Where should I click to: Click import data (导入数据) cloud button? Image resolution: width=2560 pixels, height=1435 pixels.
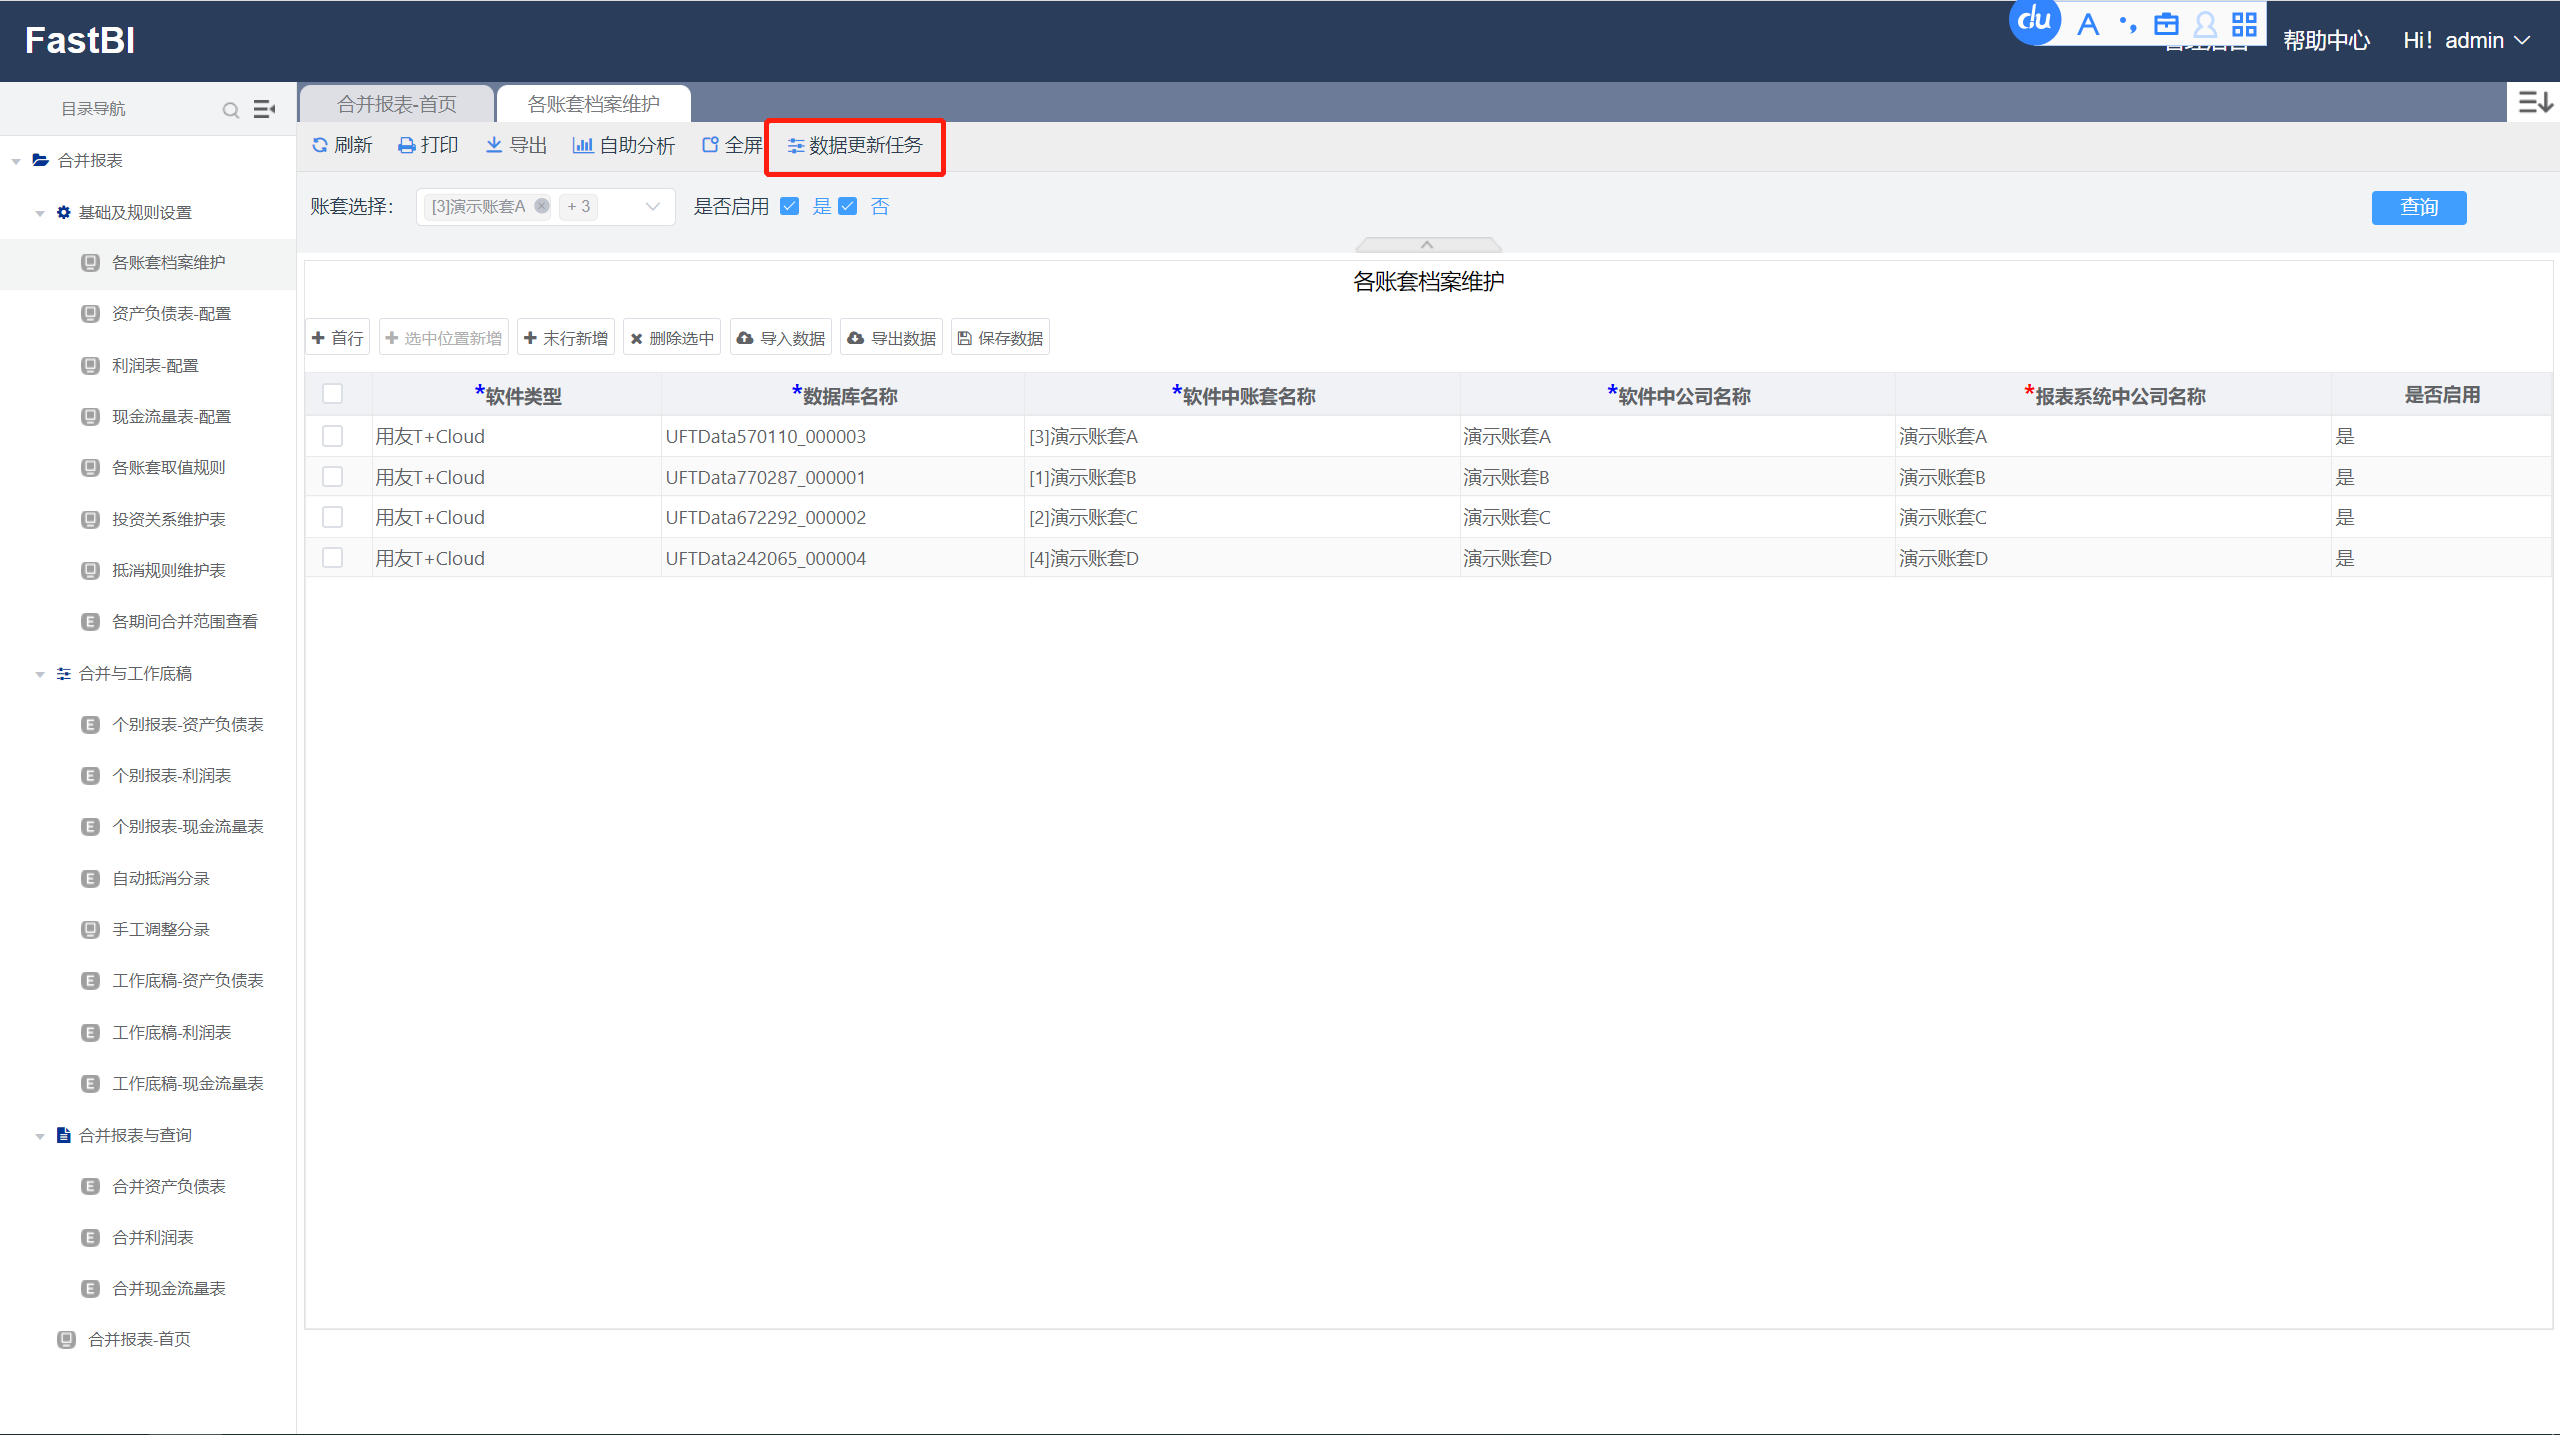click(x=781, y=338)
